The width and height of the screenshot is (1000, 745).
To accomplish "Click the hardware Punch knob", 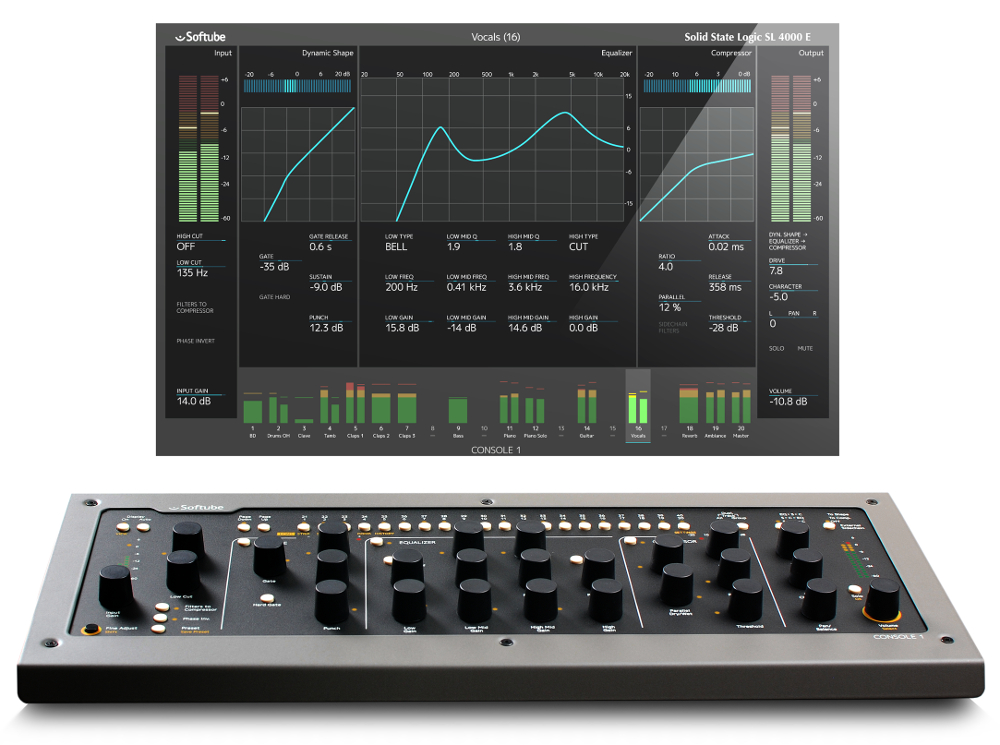I will click(x=332, y=601).
